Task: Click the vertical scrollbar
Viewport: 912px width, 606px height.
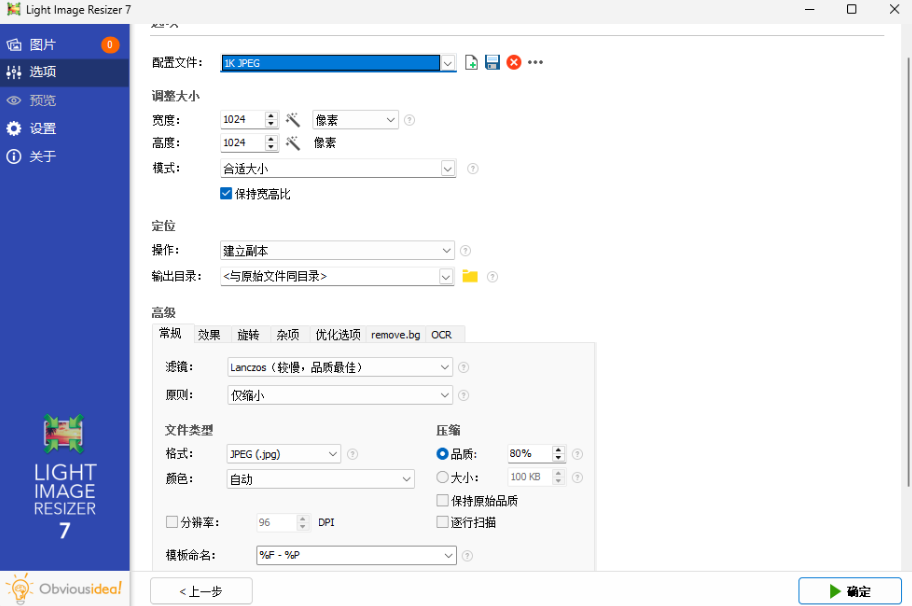Action: point(907,270)
